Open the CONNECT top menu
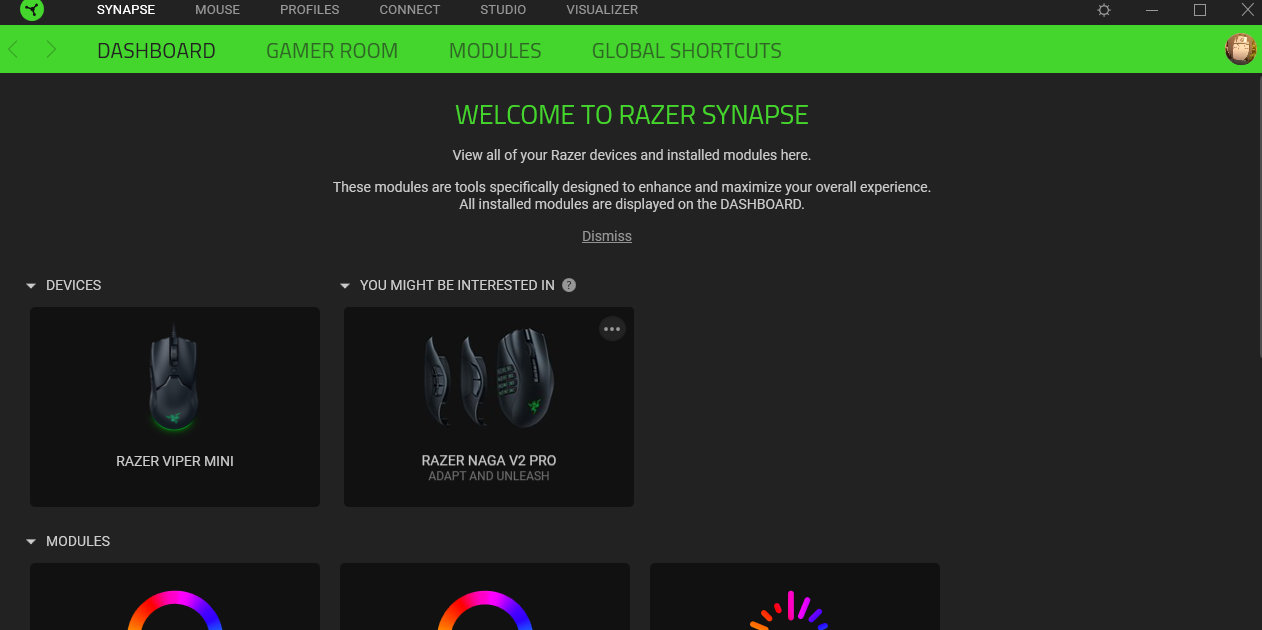The width and height of the screenshot is (1262, 630). [409, 10]
